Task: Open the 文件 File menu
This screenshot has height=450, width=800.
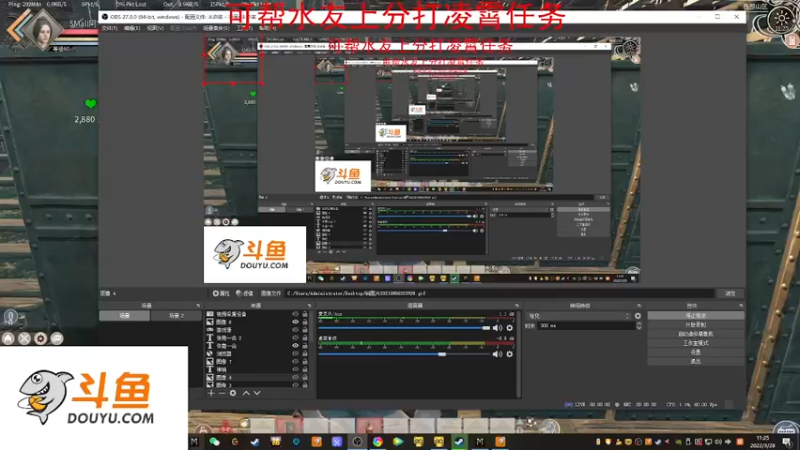Action: click(110, 28)
